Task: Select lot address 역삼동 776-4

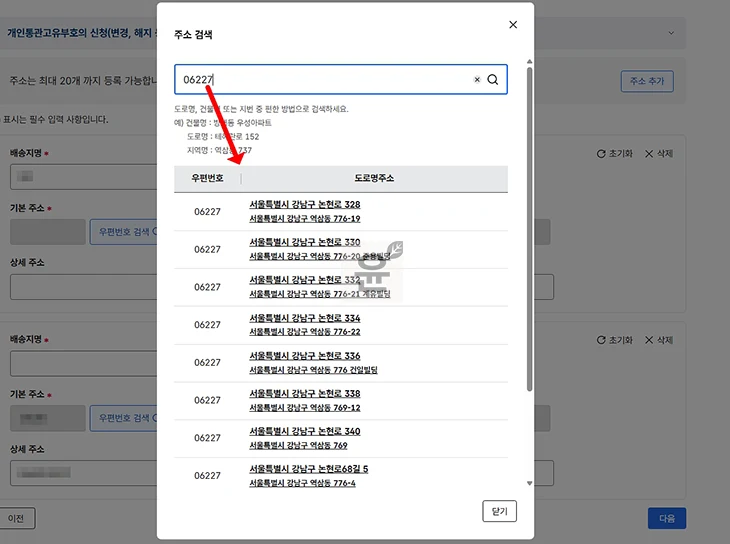Action: (302, 483)
